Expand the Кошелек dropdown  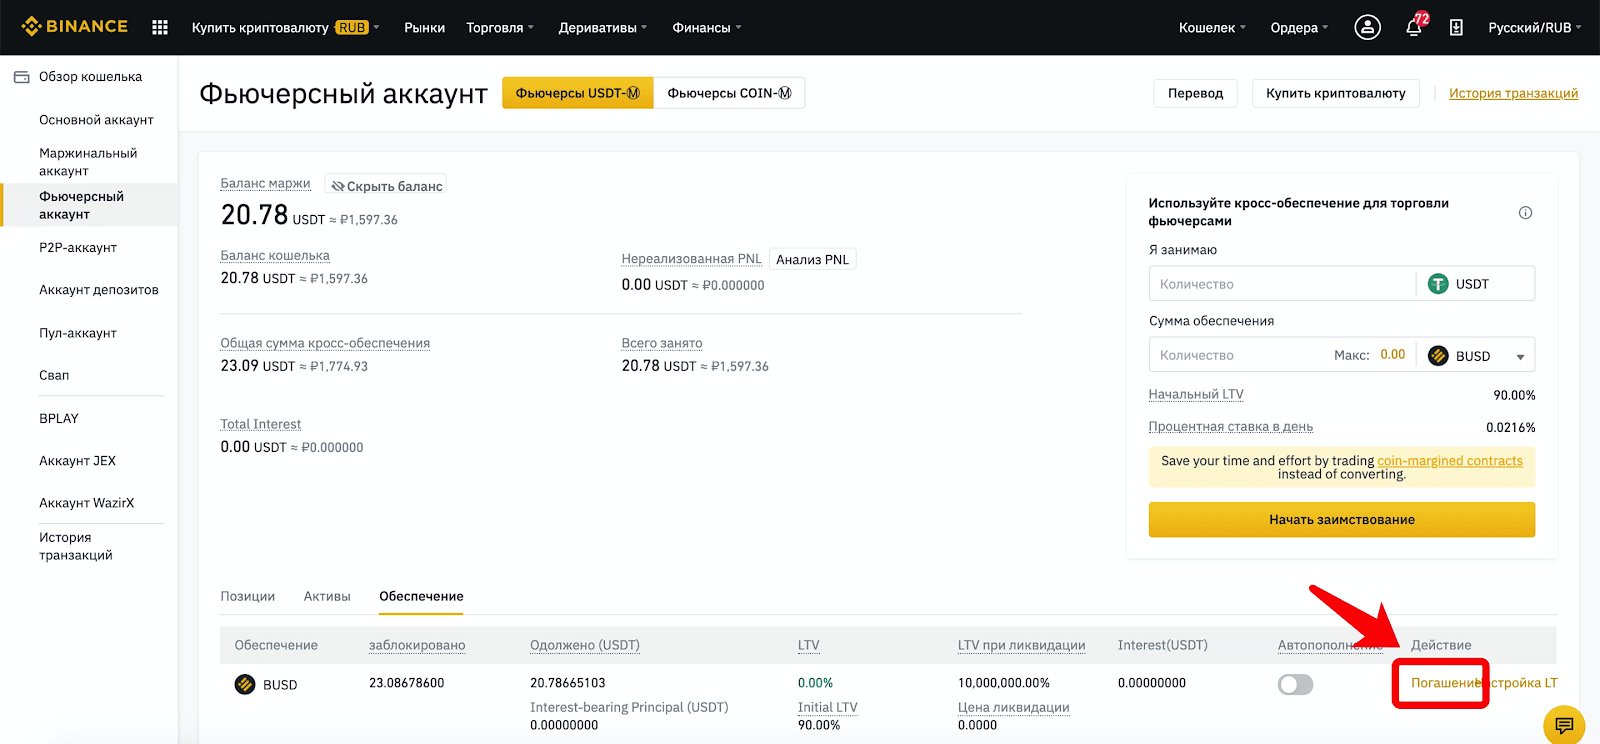[x=1212, y=27]
